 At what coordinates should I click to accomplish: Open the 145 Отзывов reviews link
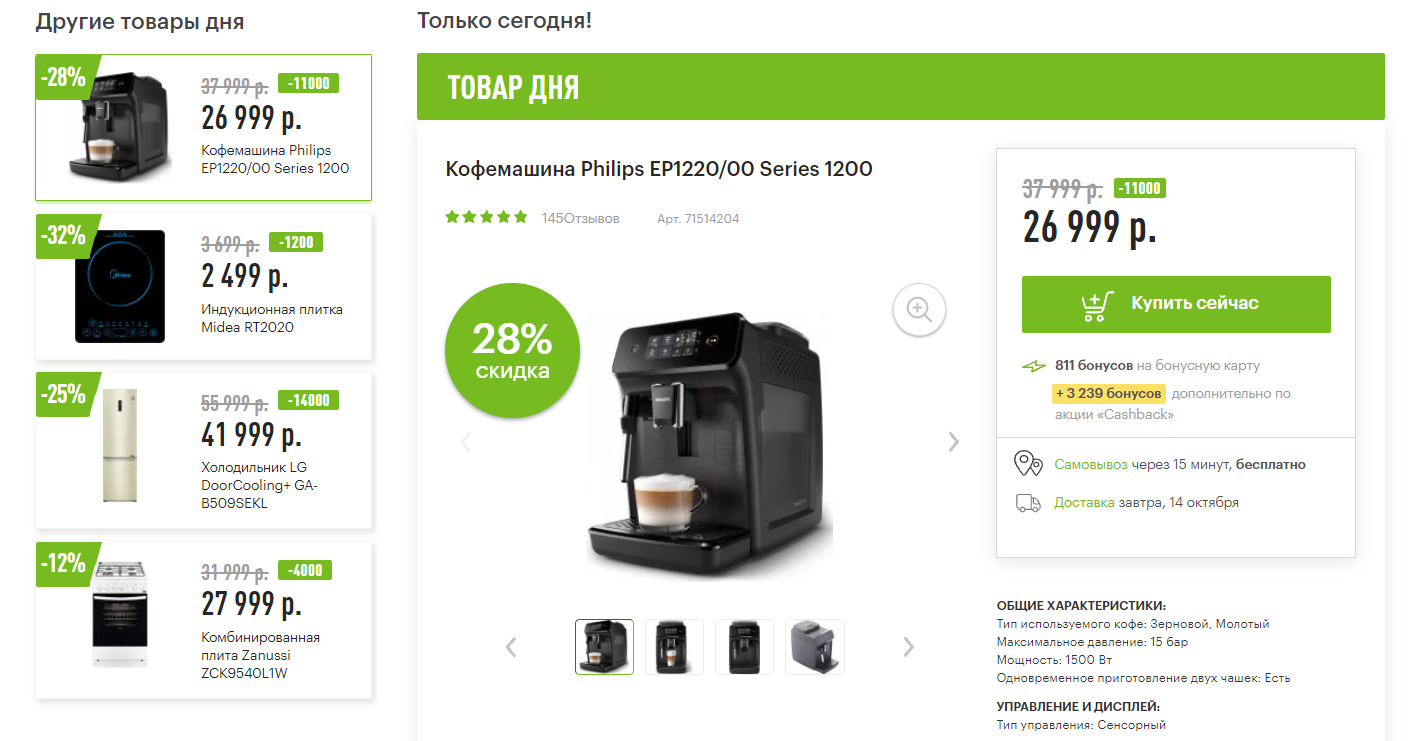coord(581,218)
